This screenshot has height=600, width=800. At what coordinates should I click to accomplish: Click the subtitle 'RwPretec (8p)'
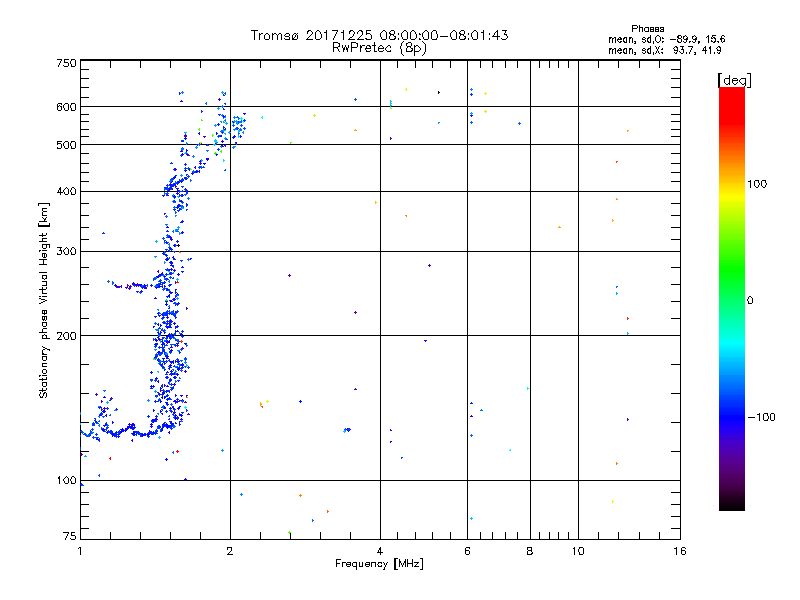point(379,48)
